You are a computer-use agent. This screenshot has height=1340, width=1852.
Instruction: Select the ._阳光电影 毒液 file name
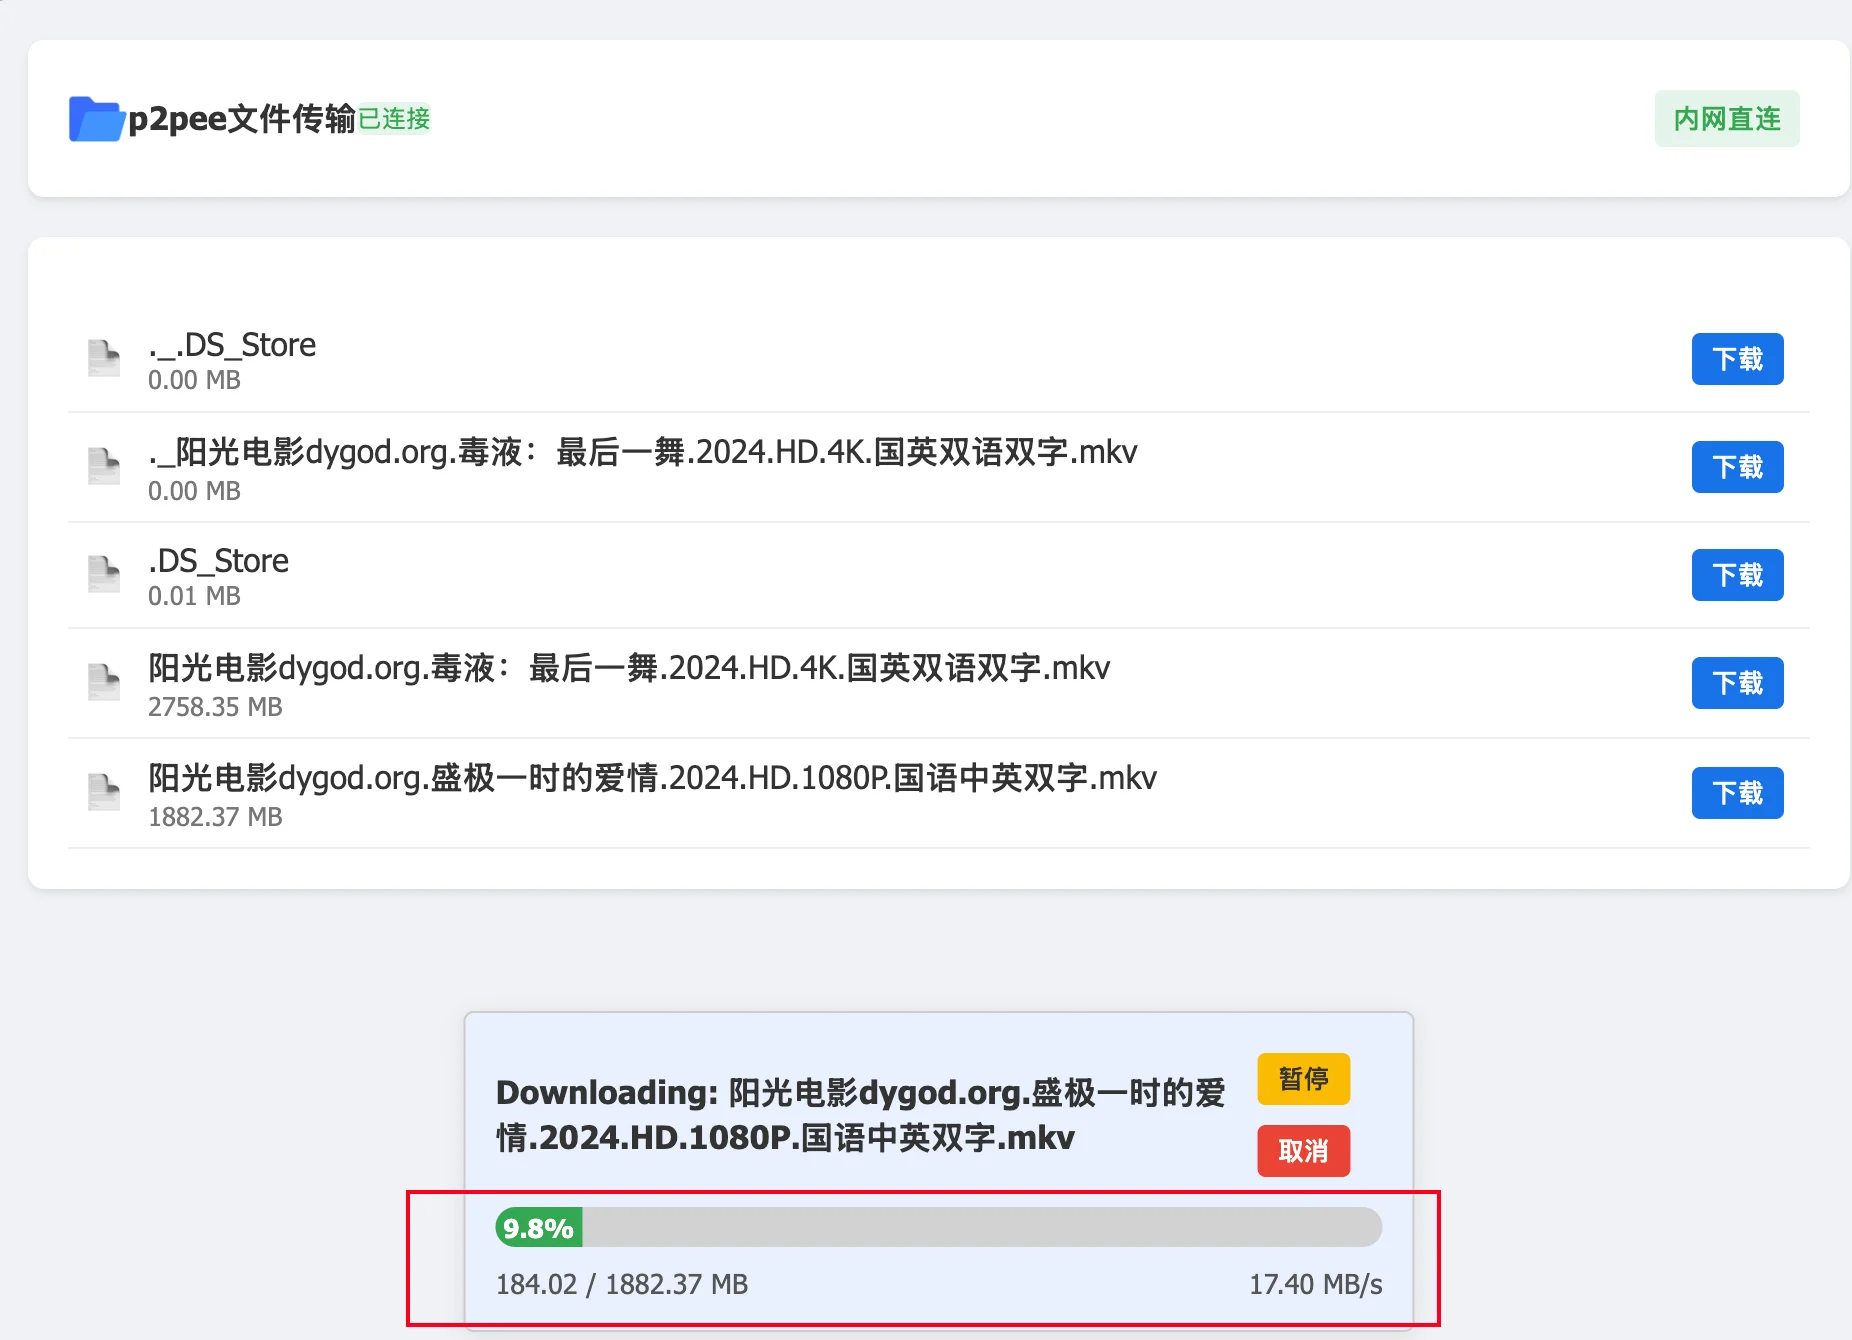pyautogui.click(x=643, y=452)
